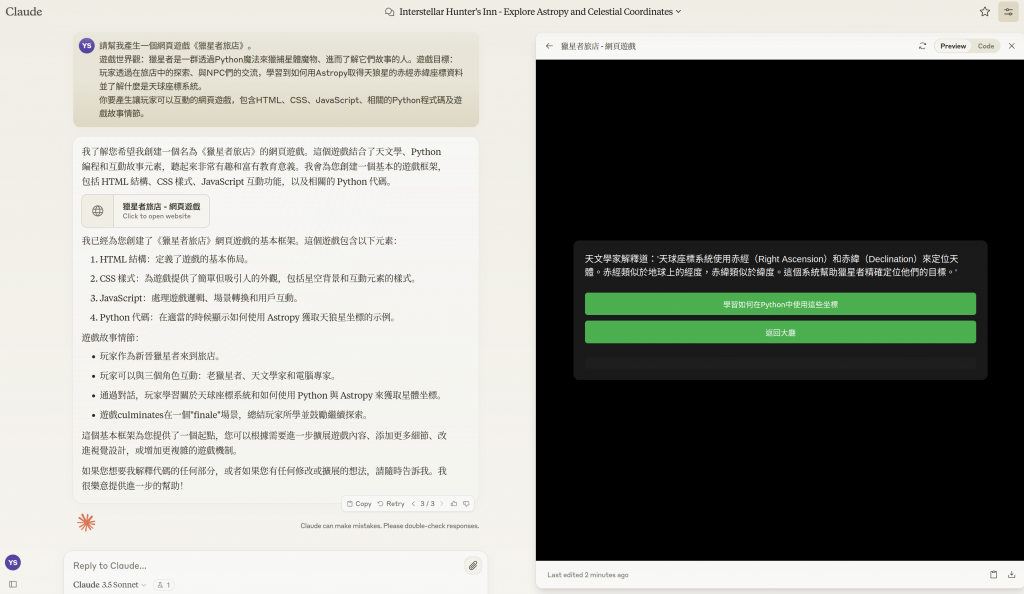Click the YS avatar on the user message
This screenshot has width=1024, height=594.
click(x=86, y=46)
